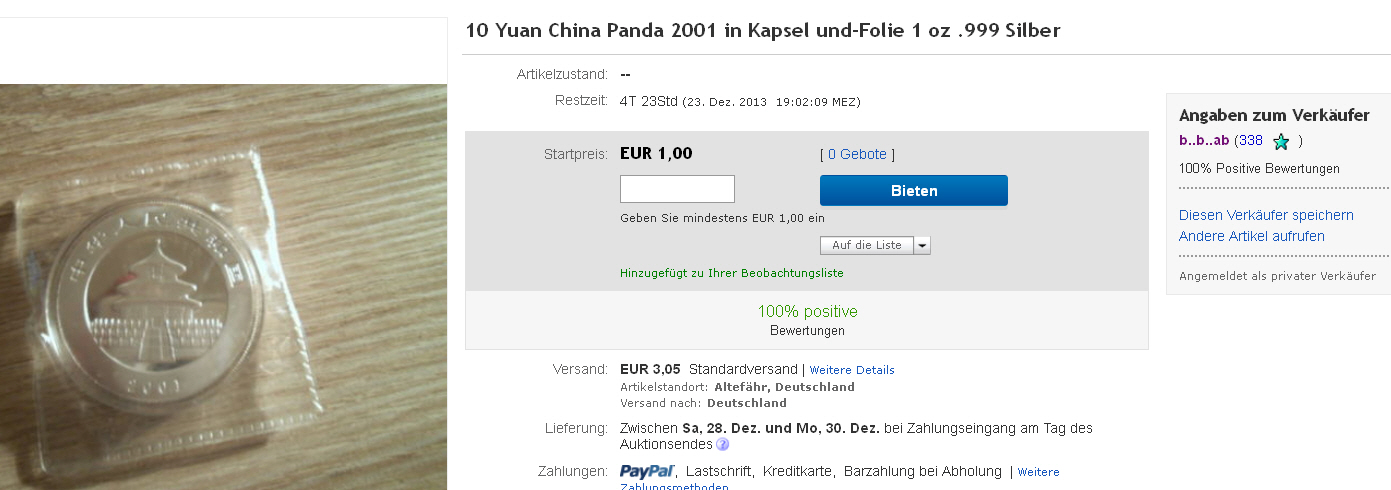
Task: Click the "Auf die Liste" button
Action: [x=866, y=245]
